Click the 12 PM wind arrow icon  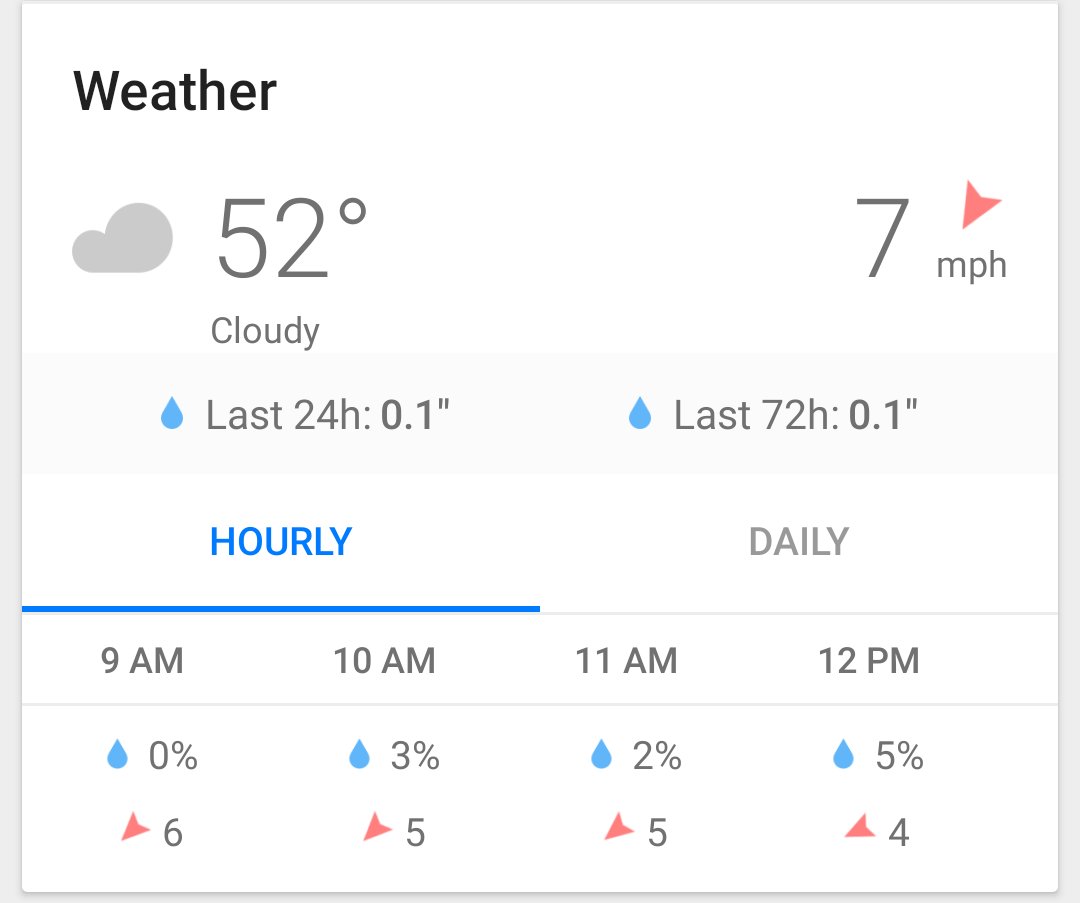860,826
